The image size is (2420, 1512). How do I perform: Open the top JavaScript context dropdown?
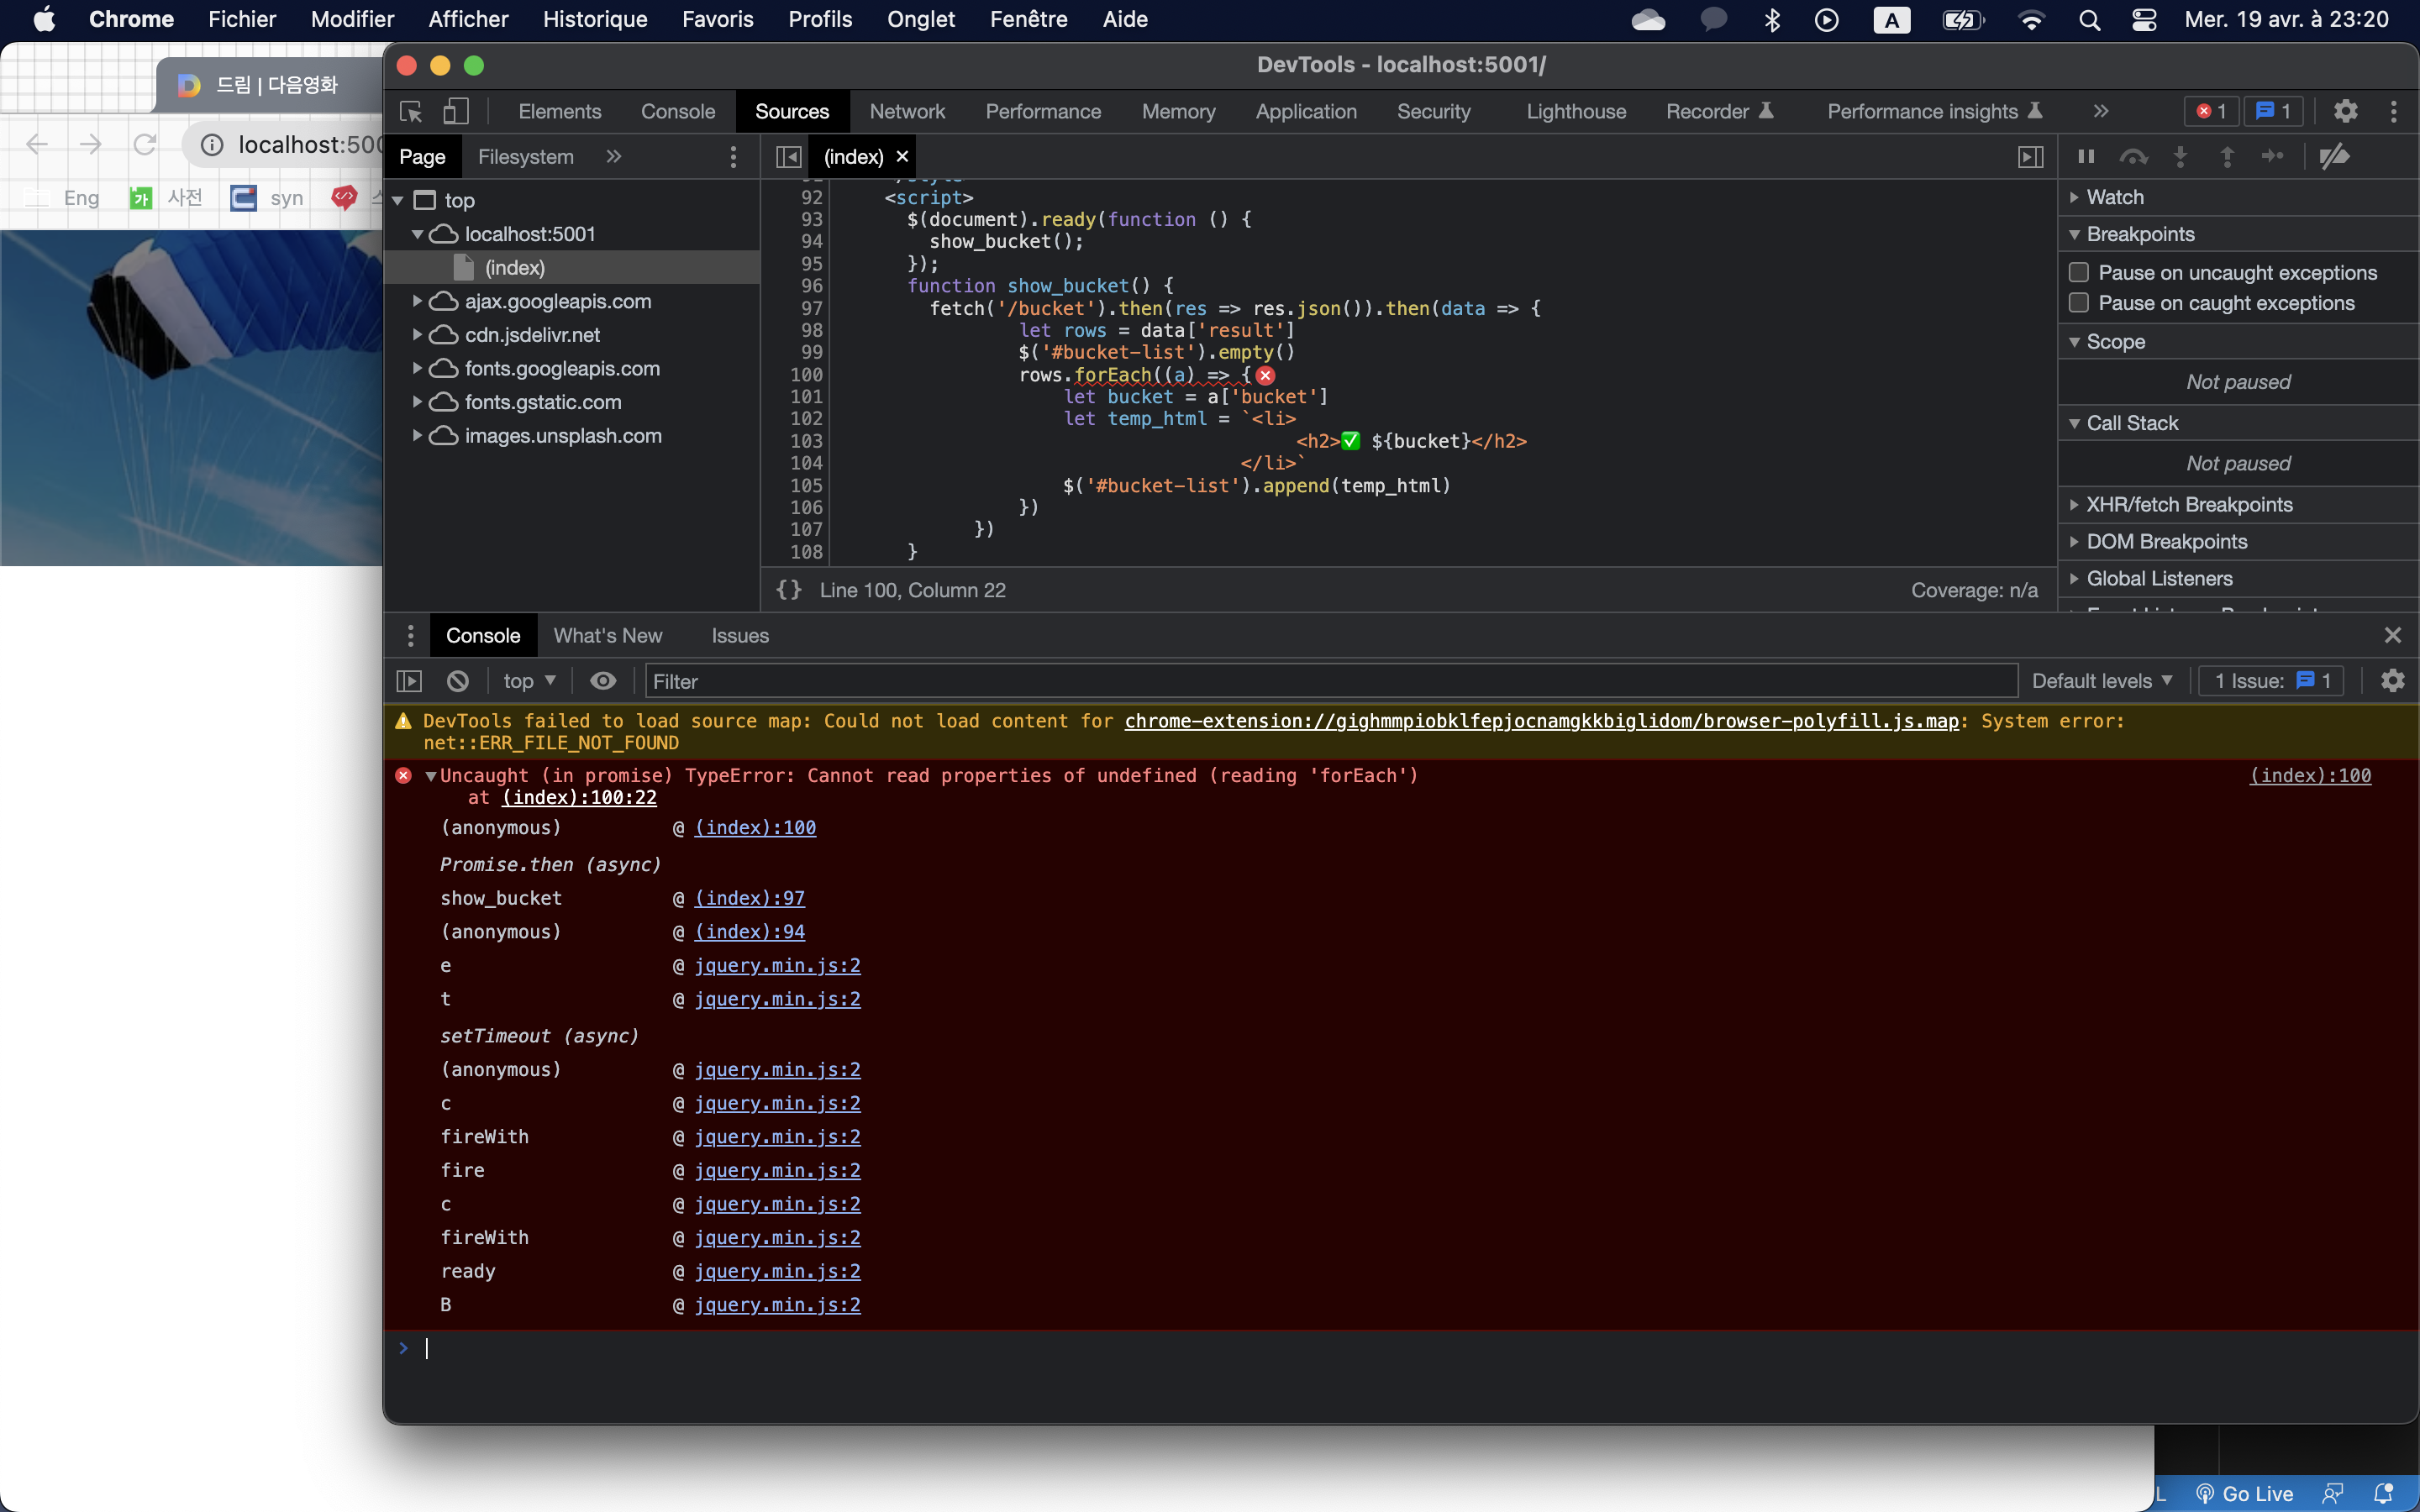(x=529, y=681)
